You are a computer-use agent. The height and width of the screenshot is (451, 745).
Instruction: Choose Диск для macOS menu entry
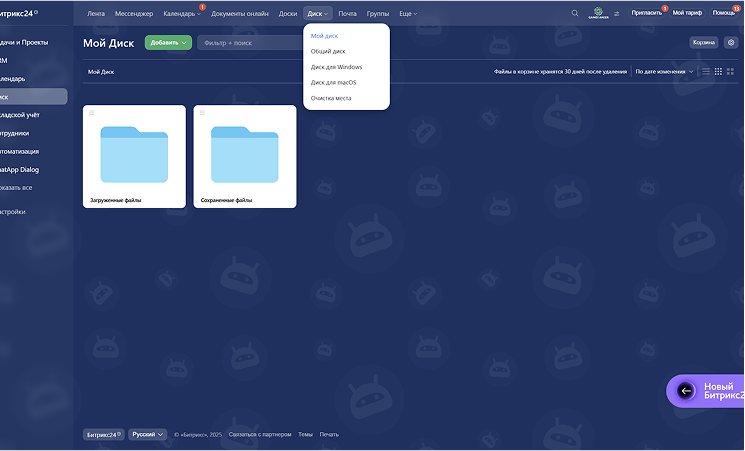point(333,82)
